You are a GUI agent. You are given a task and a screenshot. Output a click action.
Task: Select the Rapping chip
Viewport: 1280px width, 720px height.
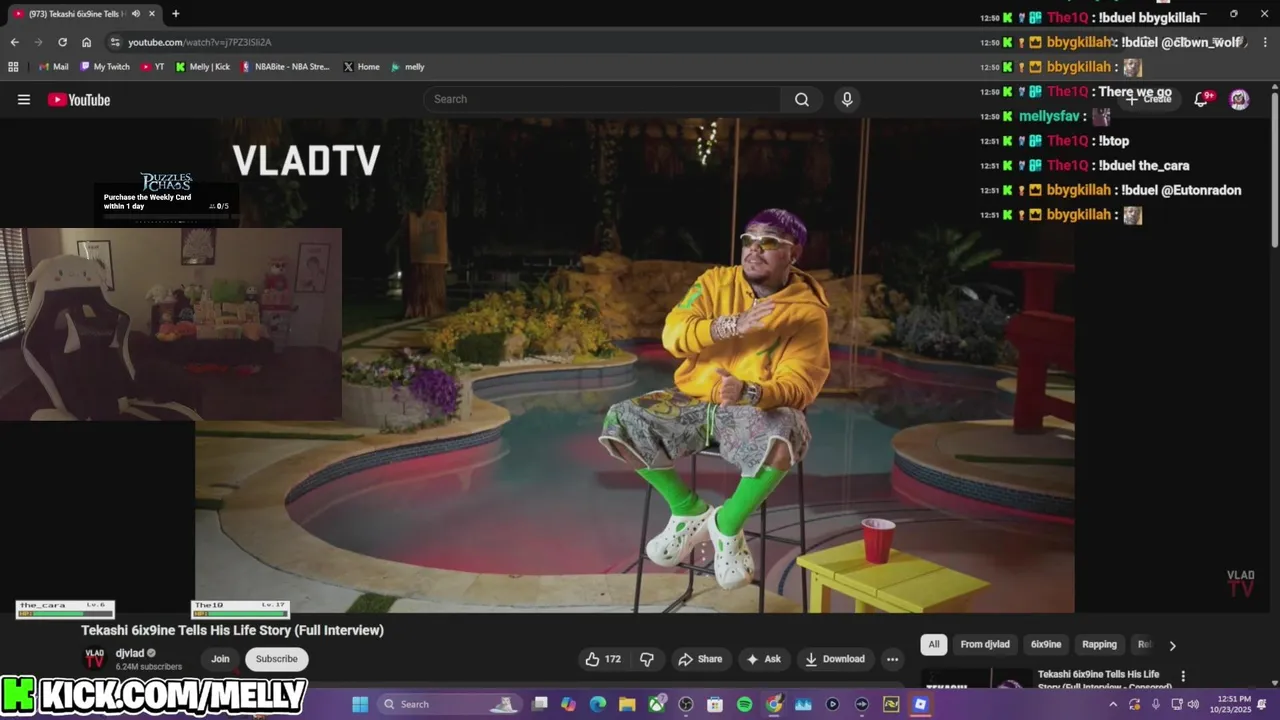click(x=1099, y=645)
